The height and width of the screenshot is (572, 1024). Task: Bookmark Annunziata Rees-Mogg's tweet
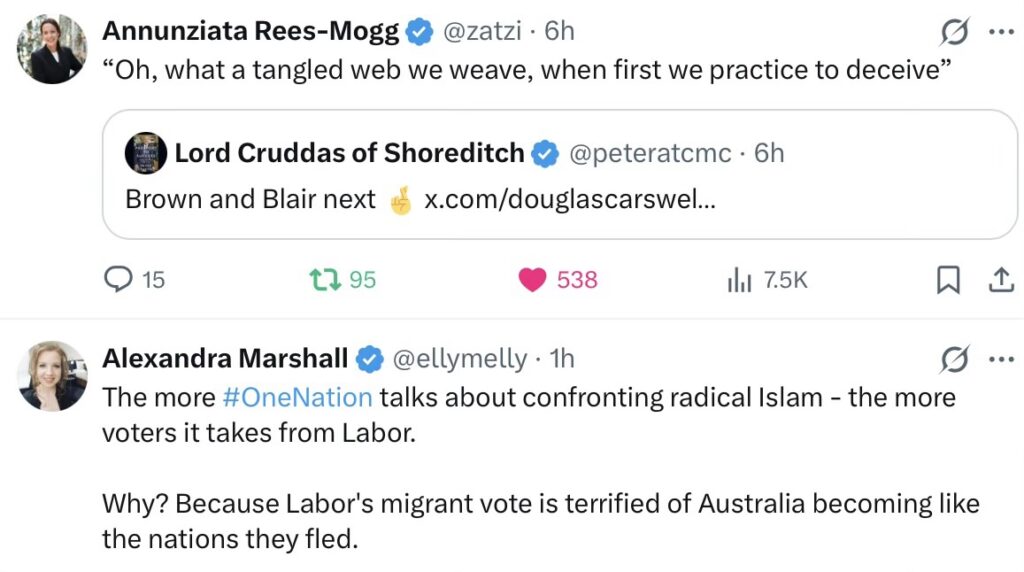click(x=947, y=281)
